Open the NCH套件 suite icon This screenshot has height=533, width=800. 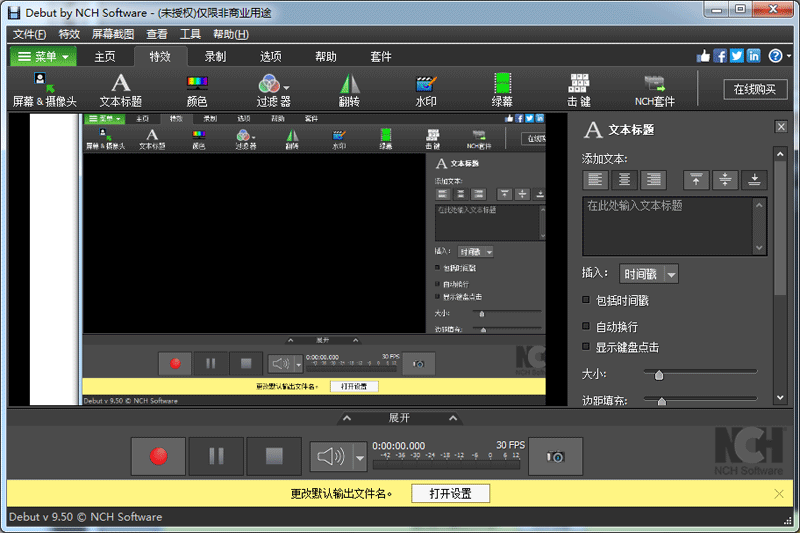point(655,90)
